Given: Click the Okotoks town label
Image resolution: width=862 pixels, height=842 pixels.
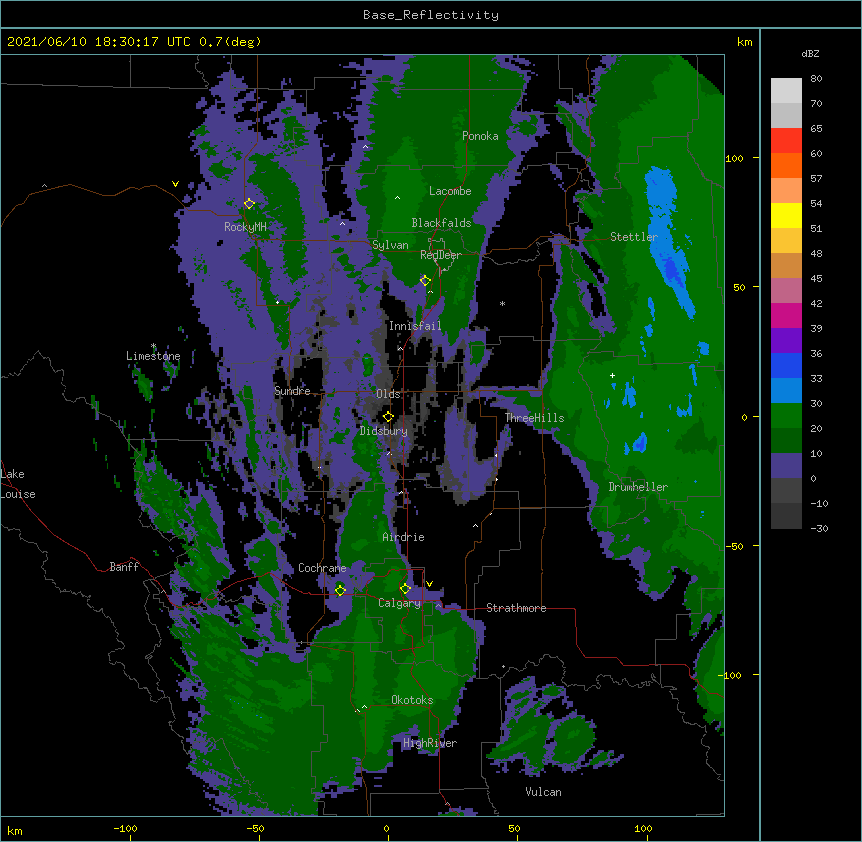Looking at the screenshot, I should click(412, 700).
